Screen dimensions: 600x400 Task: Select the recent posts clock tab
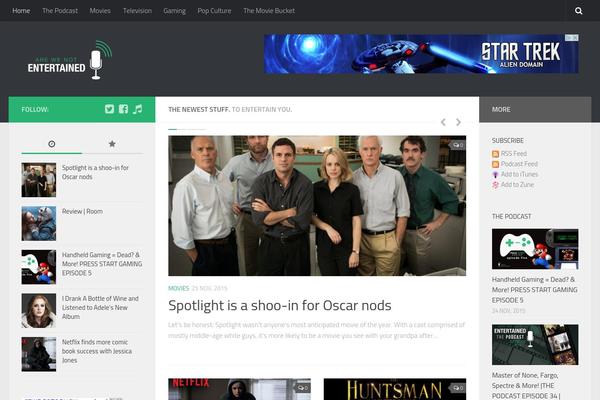coord(52,144)
